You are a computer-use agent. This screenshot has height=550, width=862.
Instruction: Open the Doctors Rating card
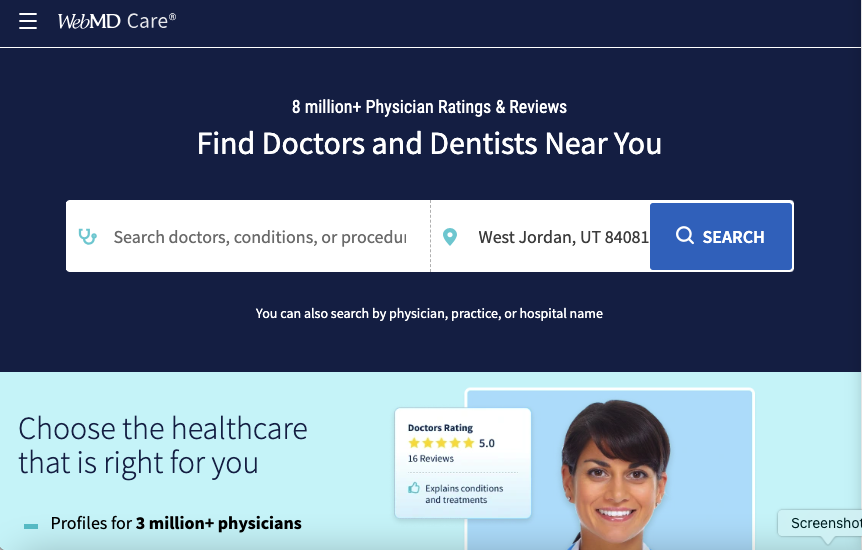tap(463, 463)
